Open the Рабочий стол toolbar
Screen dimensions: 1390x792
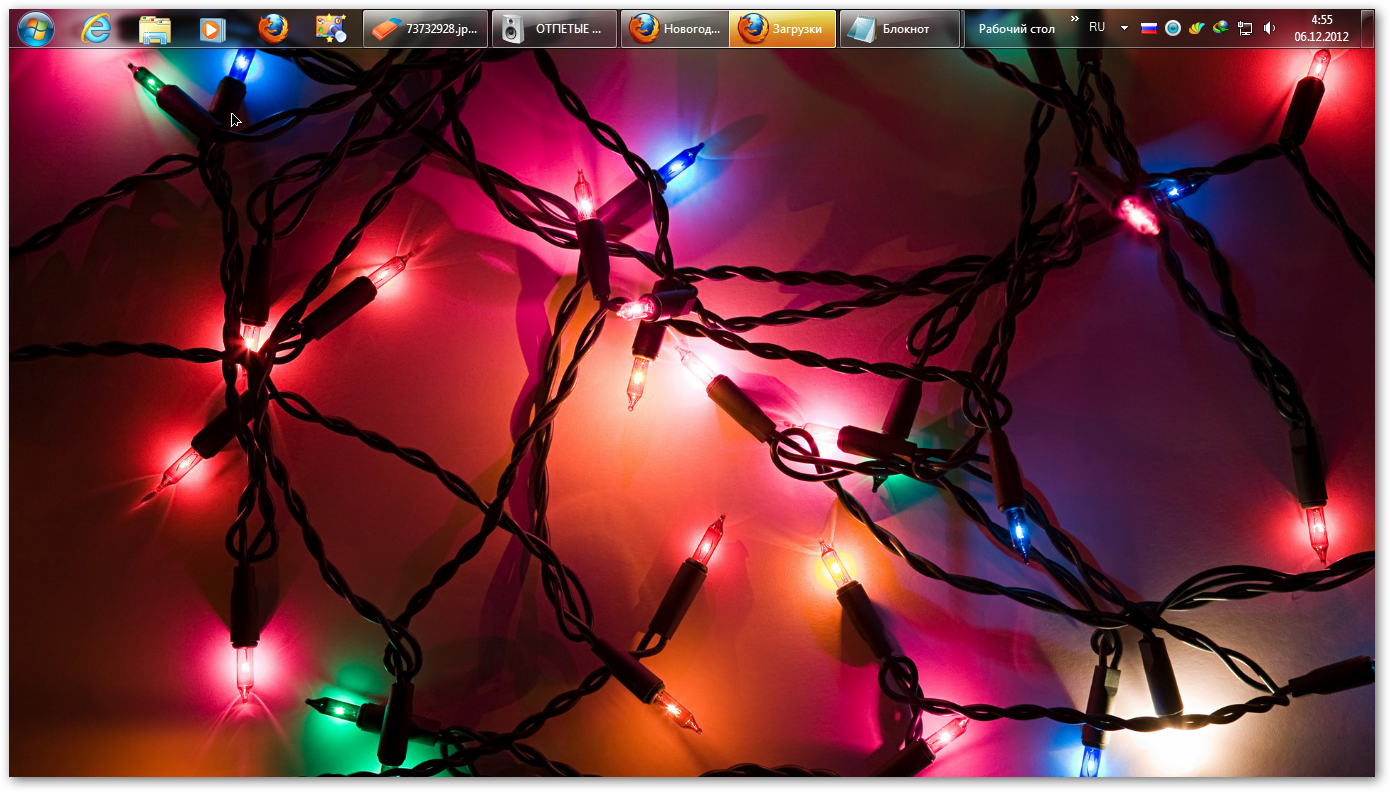1016,29
